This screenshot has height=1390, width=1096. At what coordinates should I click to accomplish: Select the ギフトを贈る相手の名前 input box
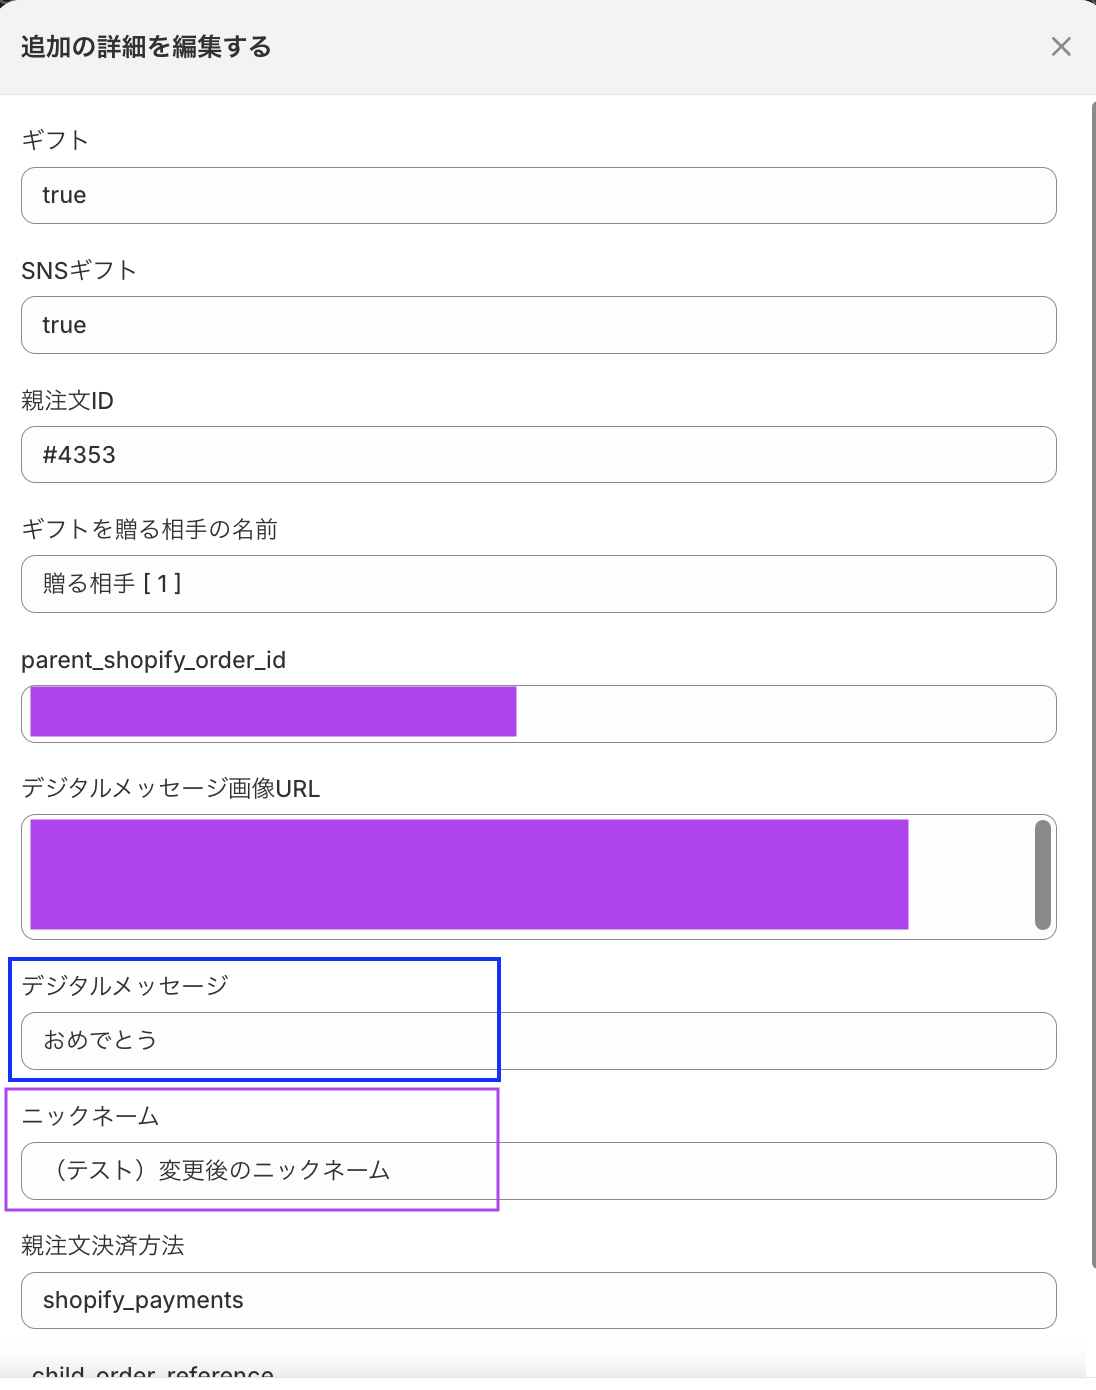tap(538, 584)
